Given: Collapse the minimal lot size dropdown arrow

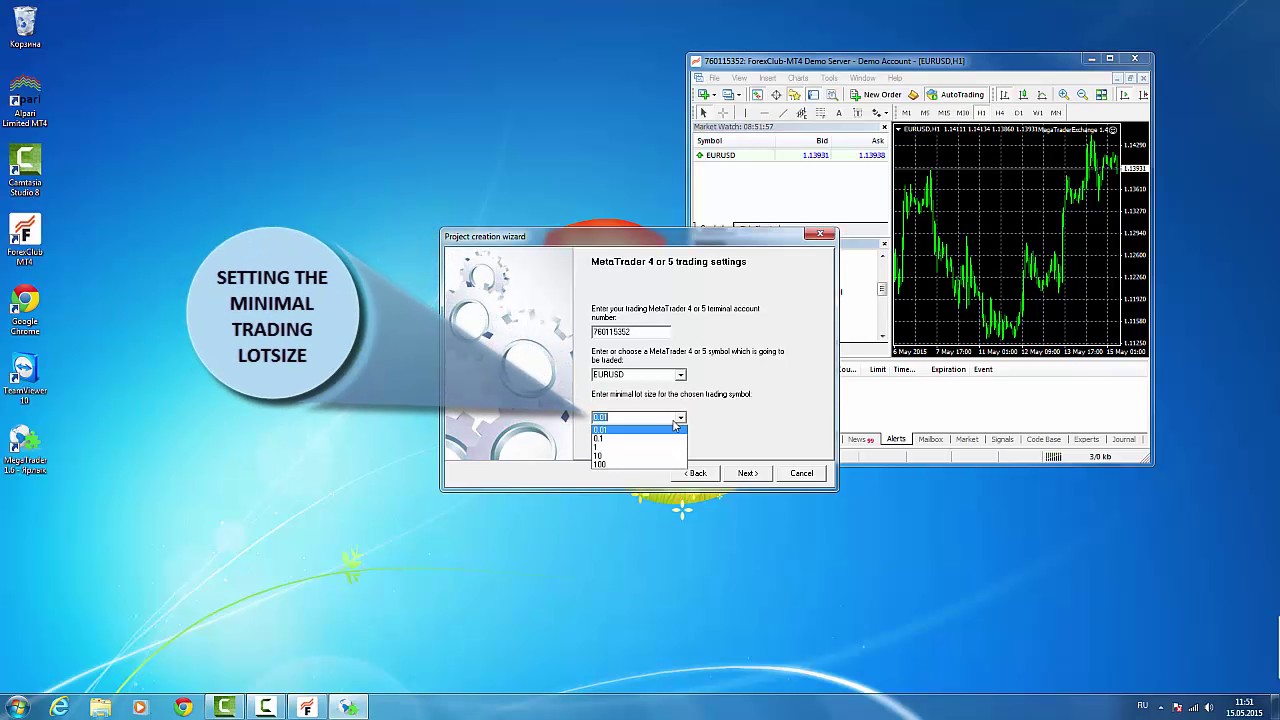Looking at the screenshot, I should click(x=680, y=417).
